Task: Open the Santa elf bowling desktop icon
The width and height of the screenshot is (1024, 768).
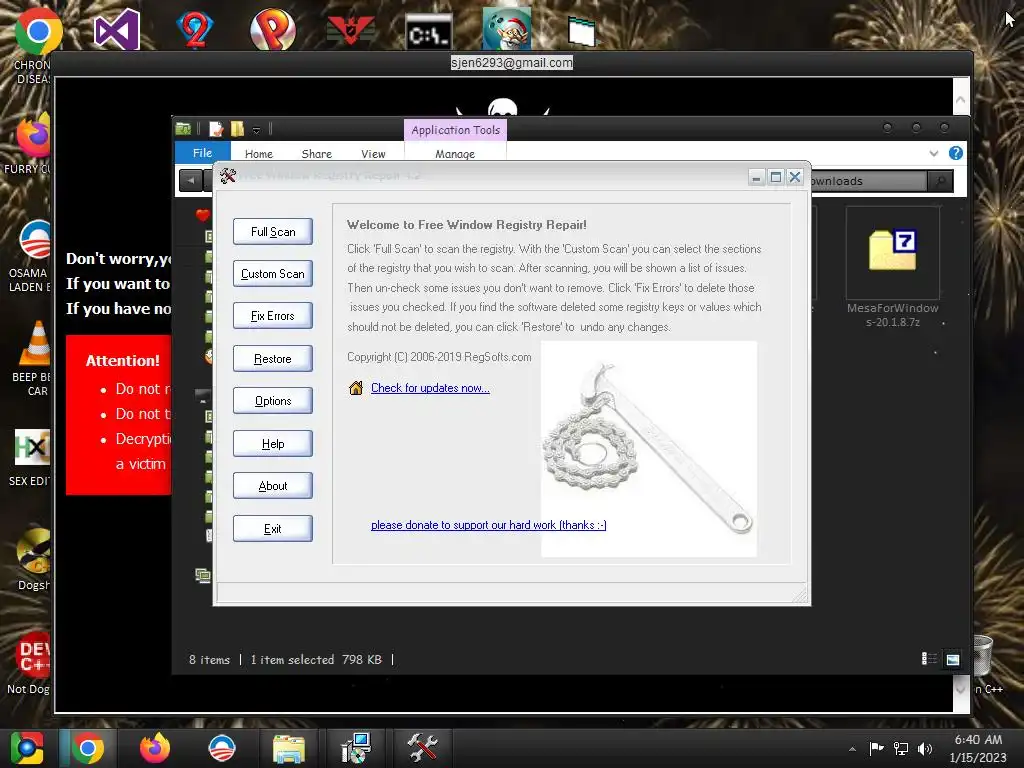Action: (x=506, y=29)
